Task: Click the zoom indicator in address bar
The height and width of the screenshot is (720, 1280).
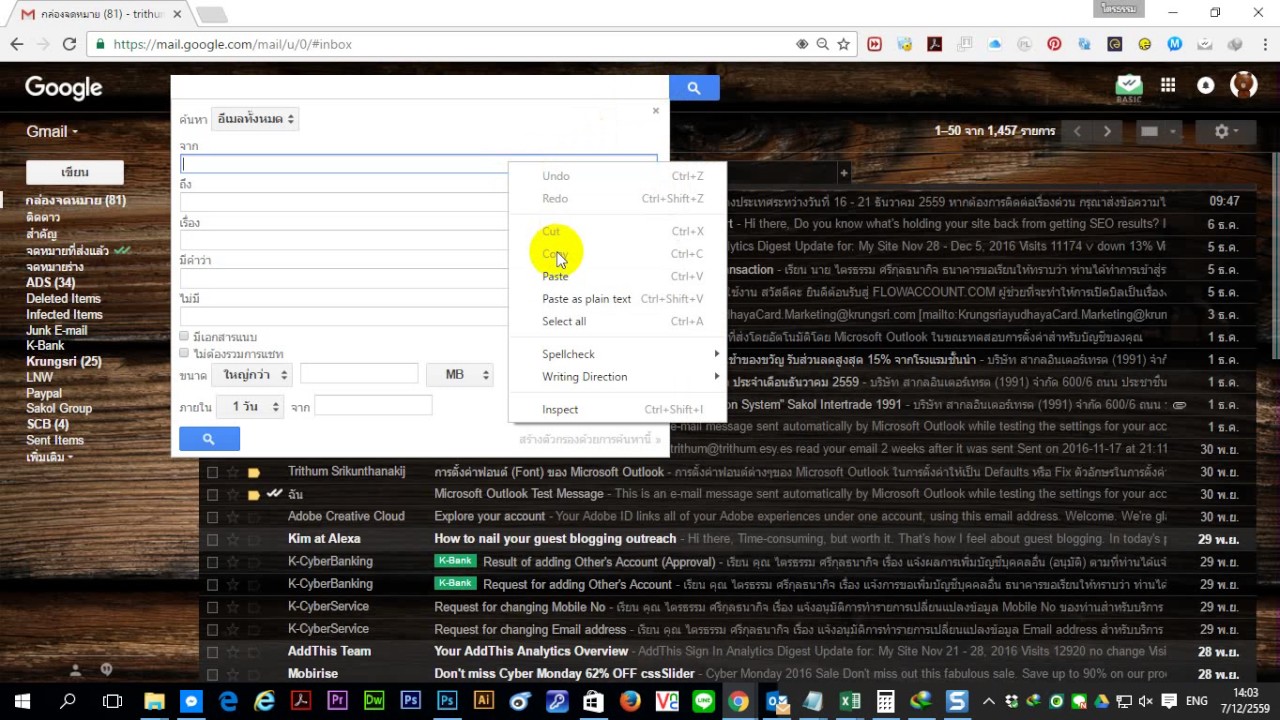Action: pyautogui.click(x=822, y=44)
